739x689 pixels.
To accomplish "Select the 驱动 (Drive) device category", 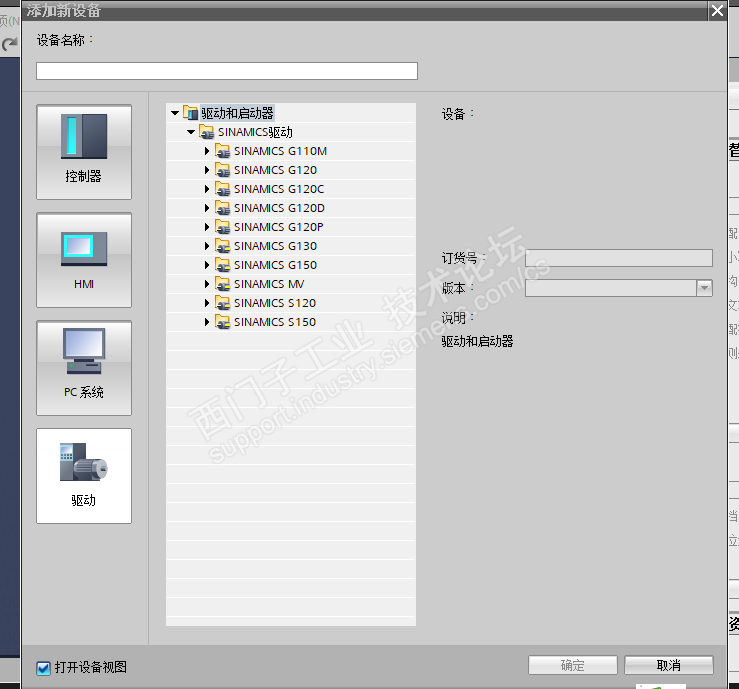I will tap(84, 476).
